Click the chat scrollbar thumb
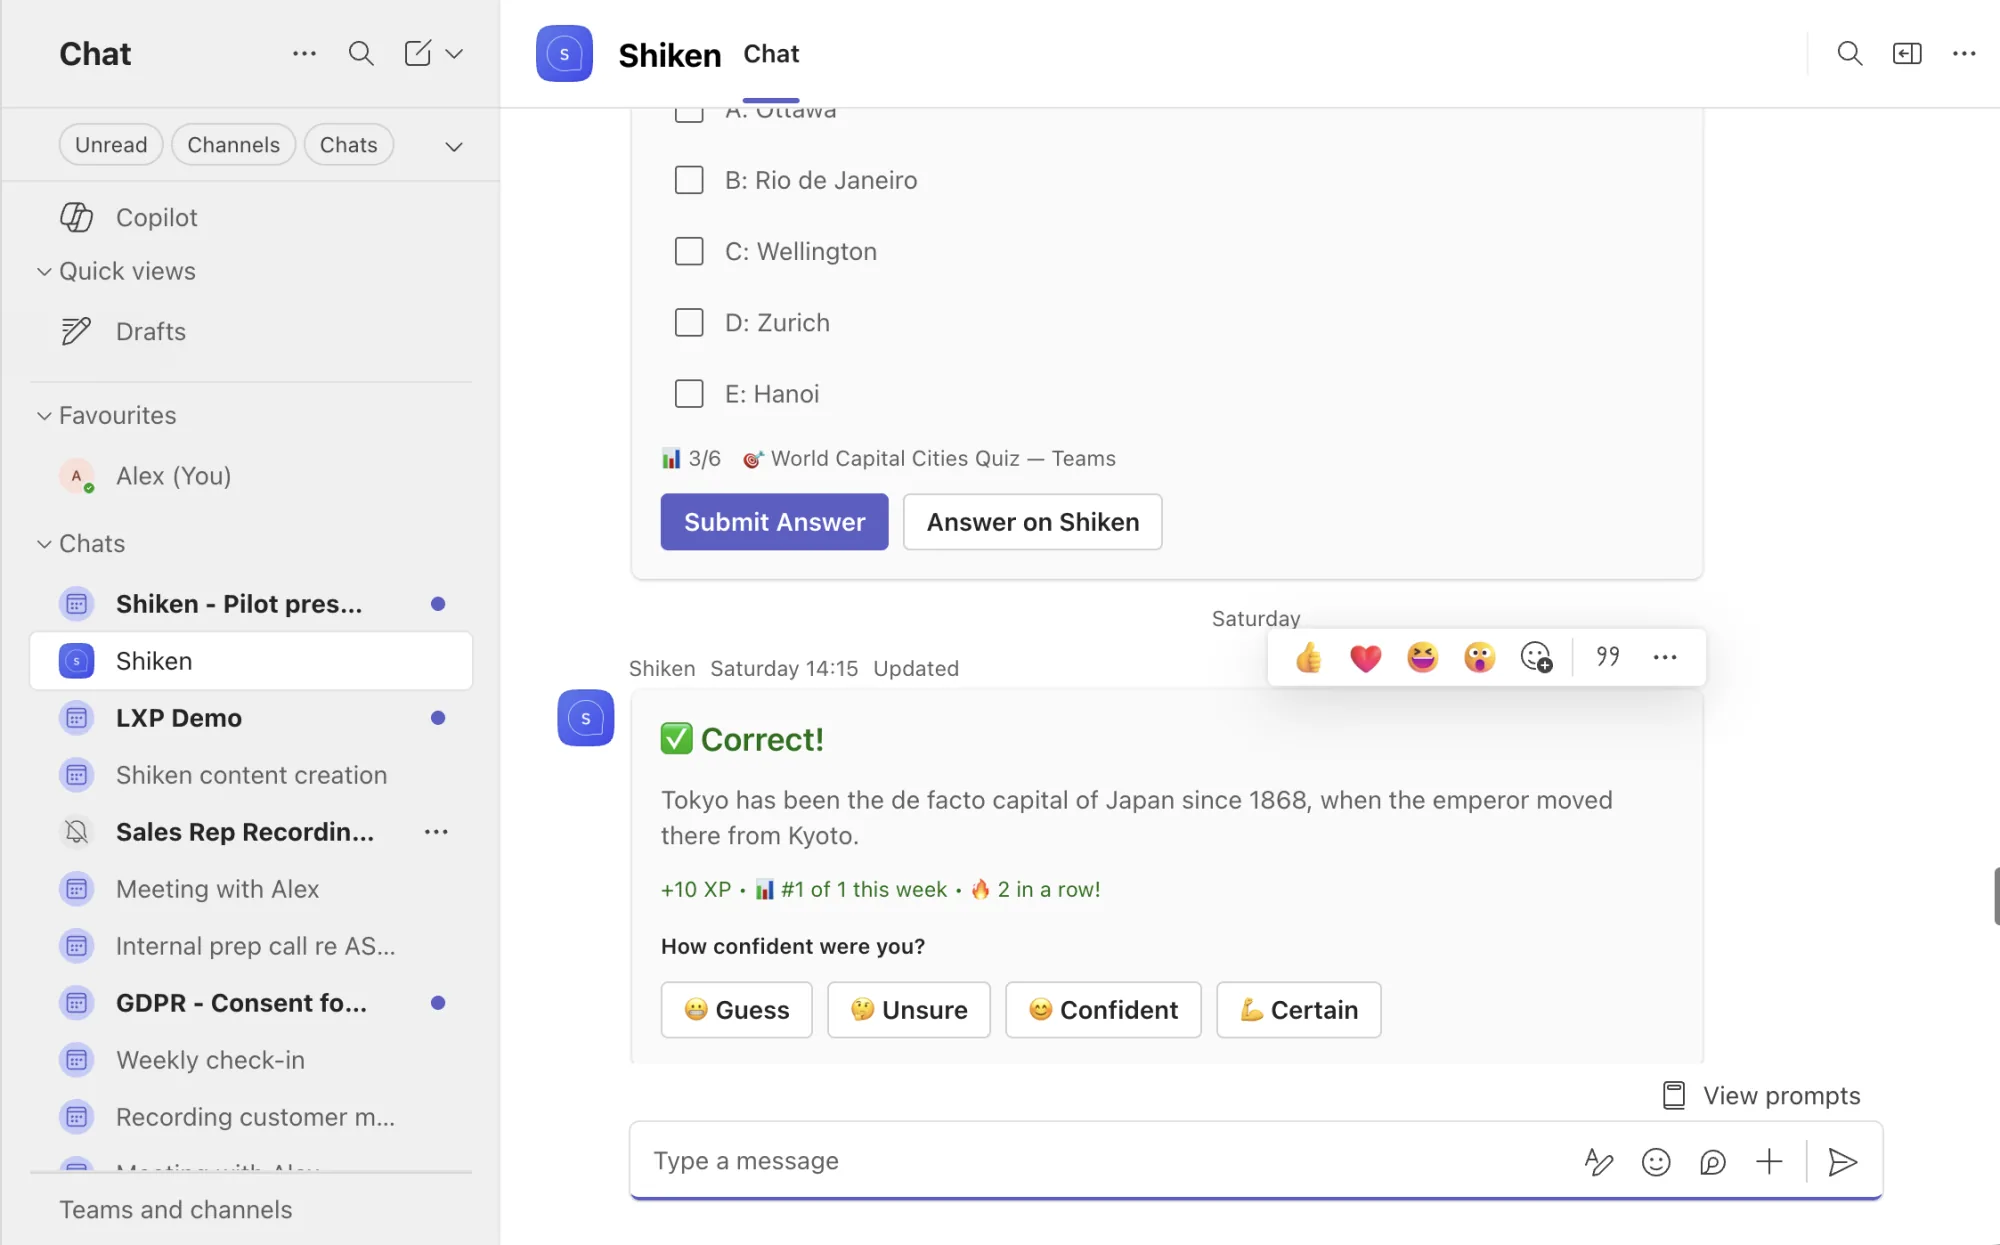 click(x=1996, y=896)
